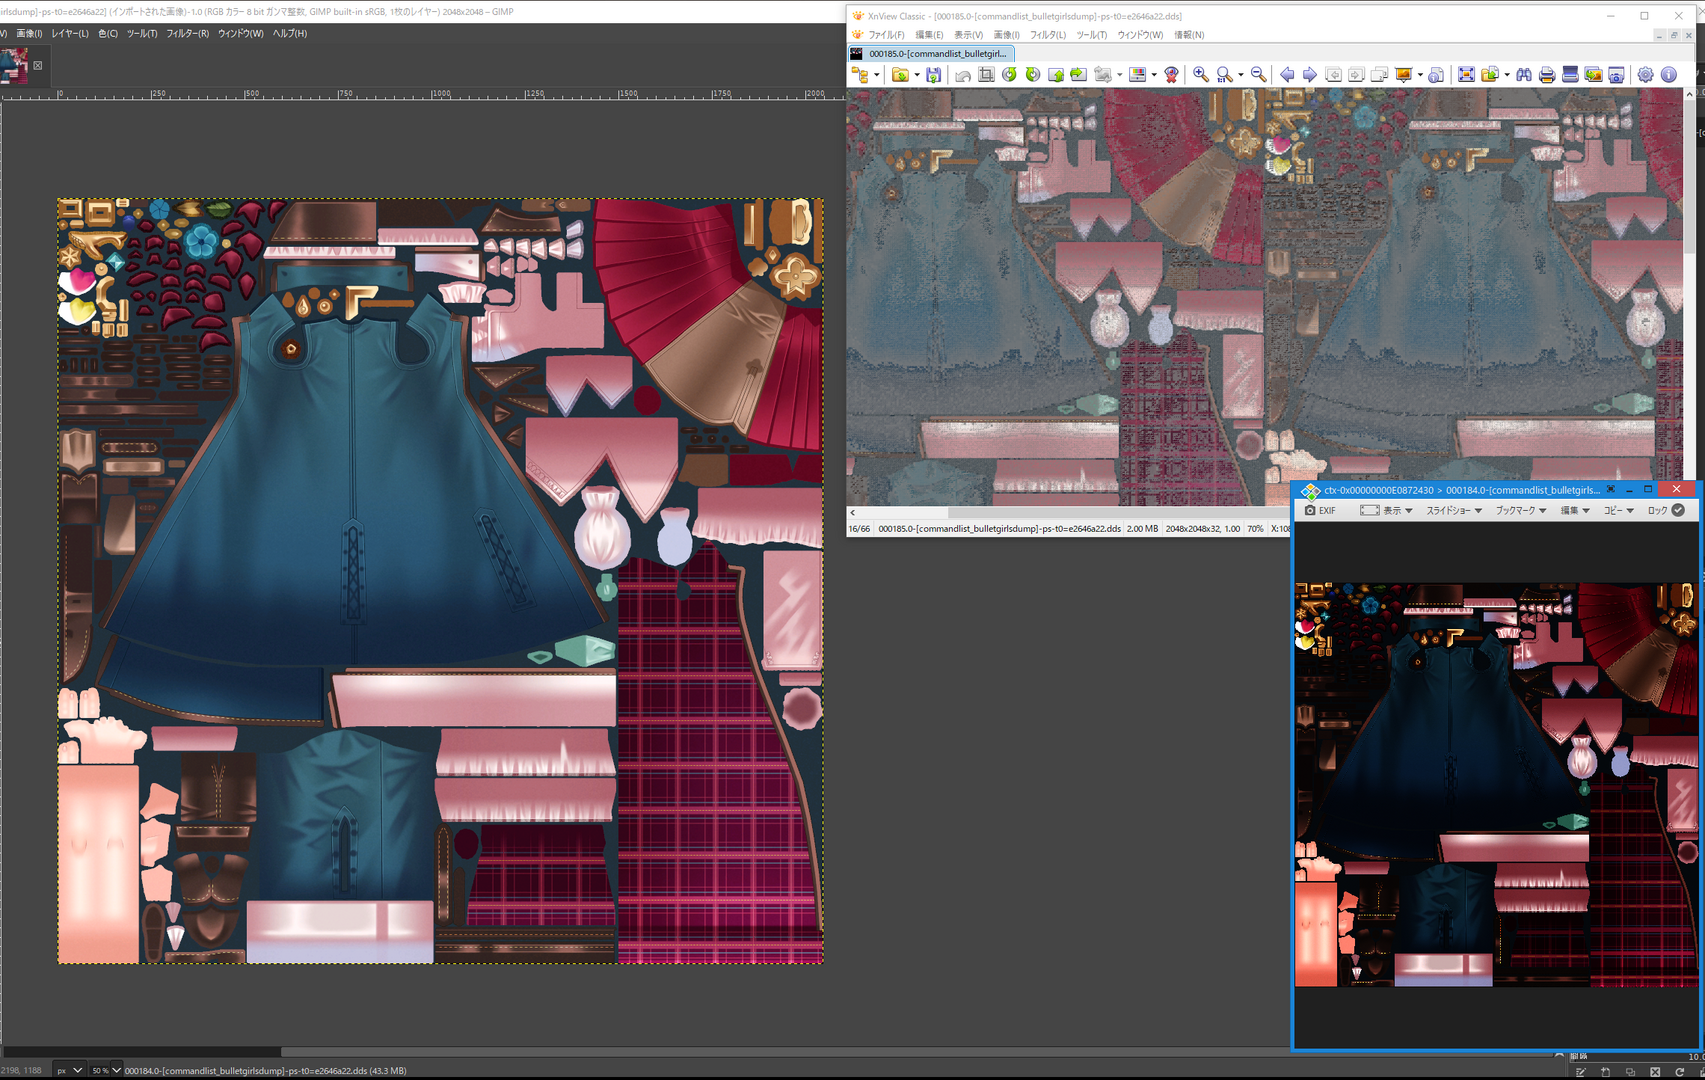Screen dimensions: 1705x1080
Task: Select the GIMP image thumbnail tab
Action: point(14,66)
